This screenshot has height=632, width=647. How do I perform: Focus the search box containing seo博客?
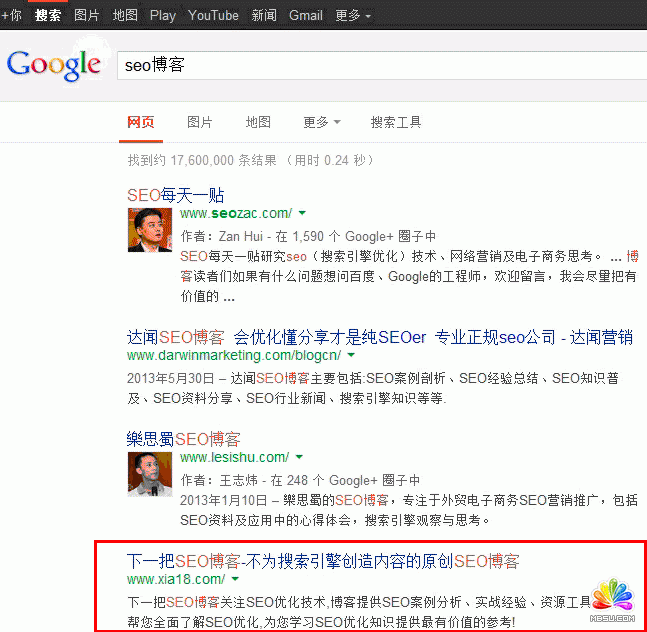[382, 66]
